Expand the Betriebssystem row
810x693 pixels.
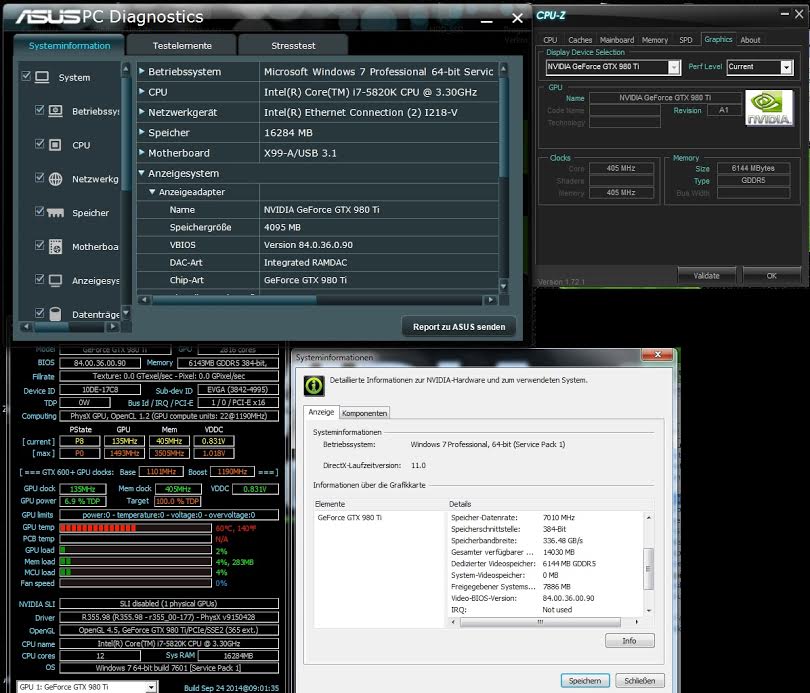[142, 71]
